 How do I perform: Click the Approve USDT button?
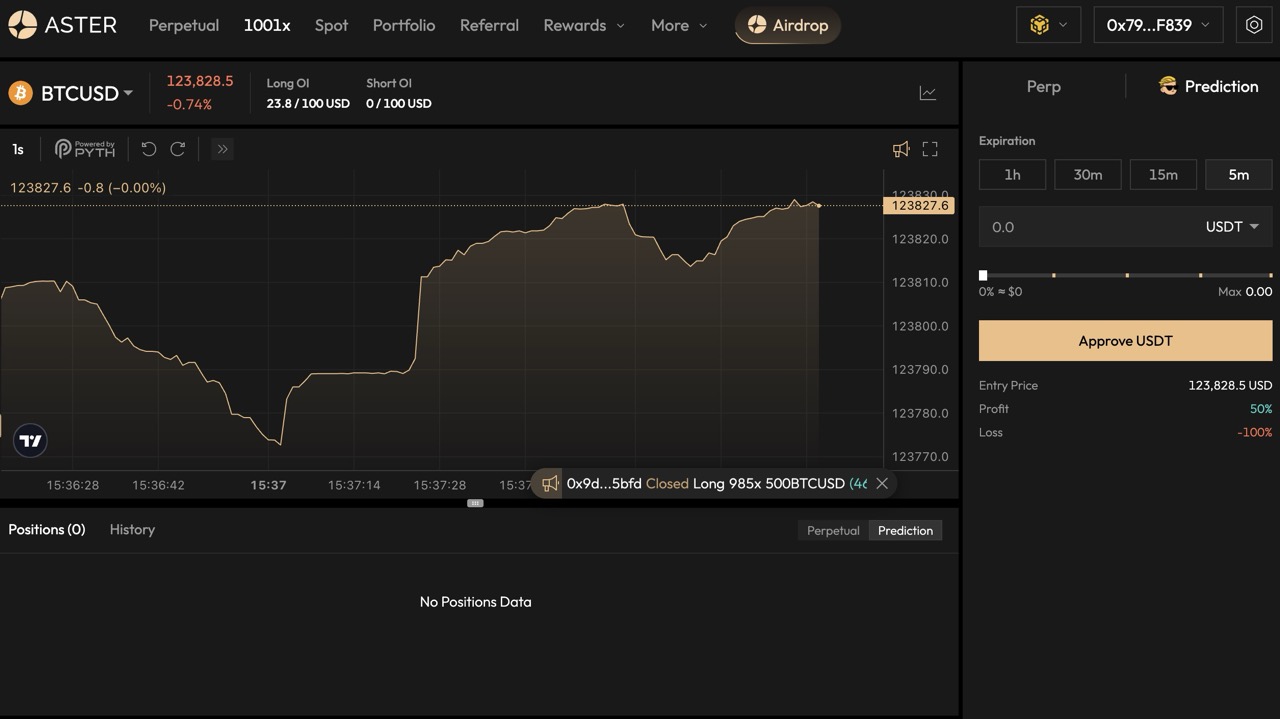pyautogui.click(x=1125, y=341)
